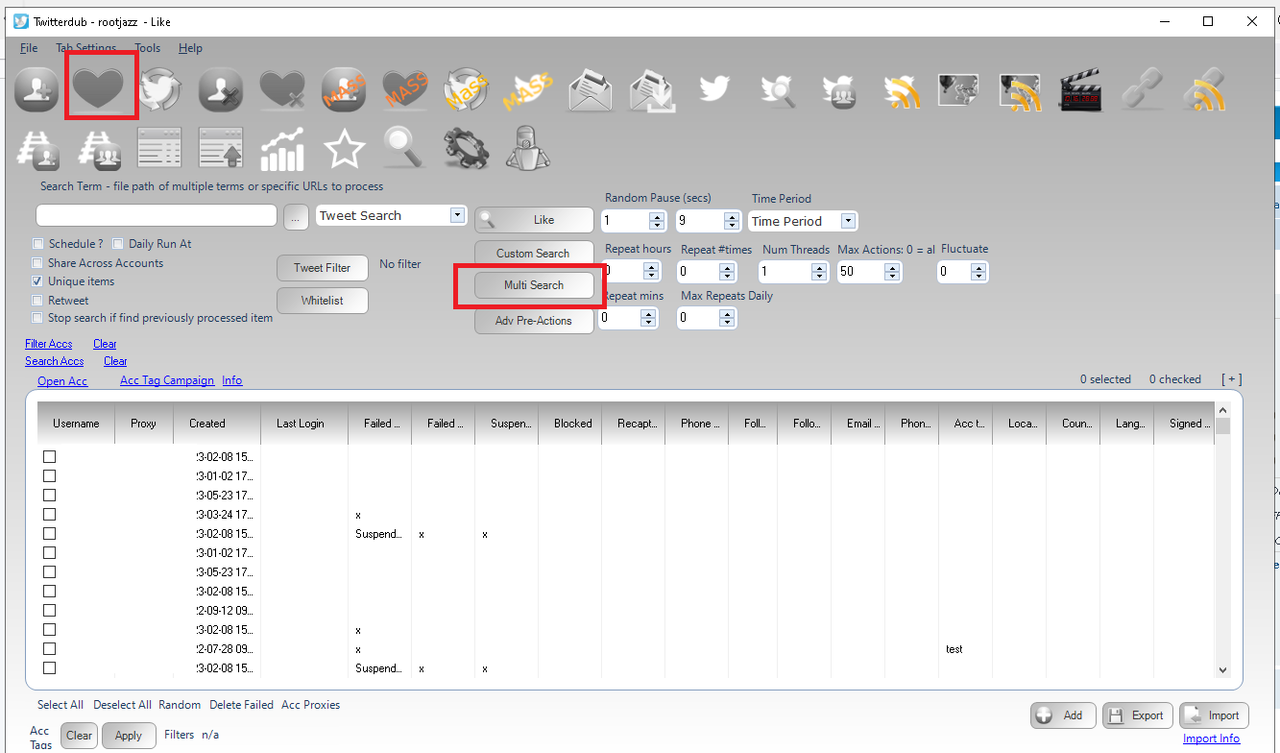This screenshot has width=1280, height=753.
Task: Open the list table with up-arrow icon
Action: pyautogui.click(x=221, y=149)
